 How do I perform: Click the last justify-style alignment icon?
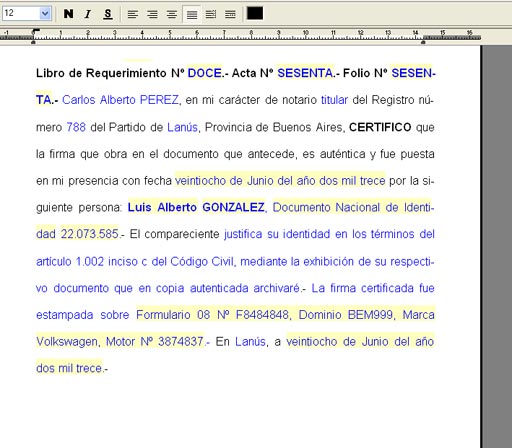pyautogui.click(x=230, y=14)
